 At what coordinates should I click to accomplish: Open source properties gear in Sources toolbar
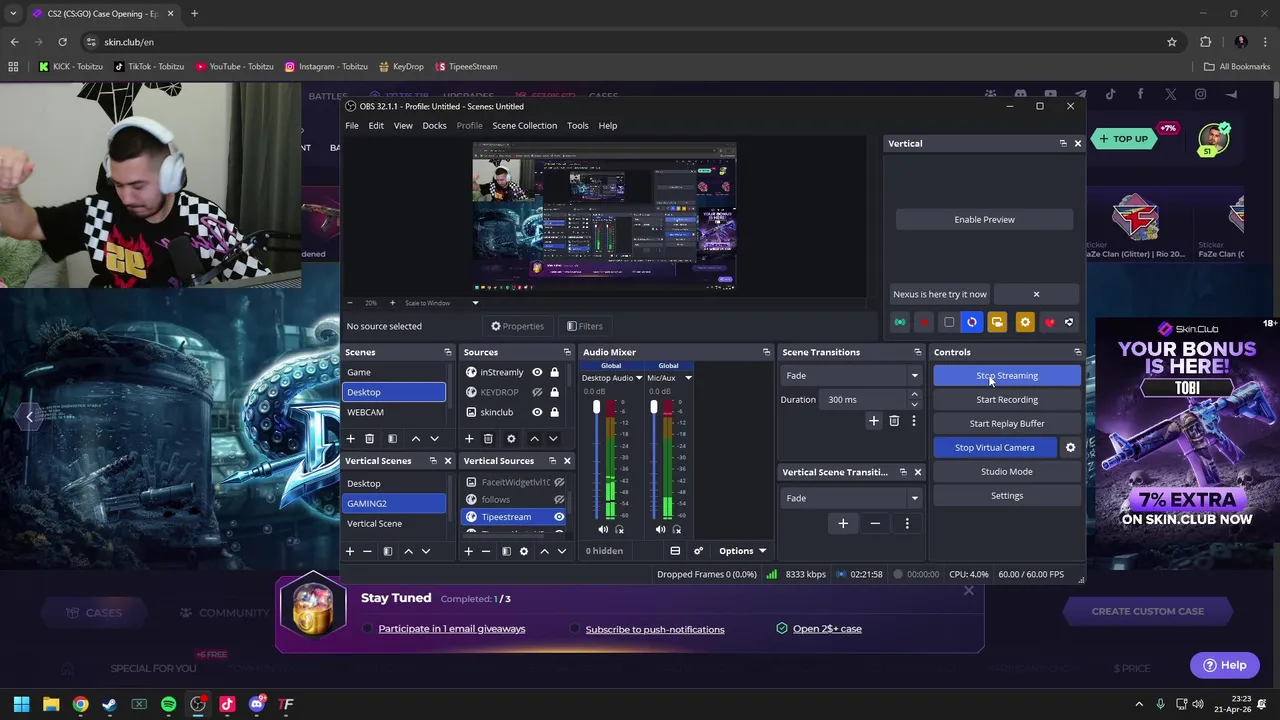(511, 438)
